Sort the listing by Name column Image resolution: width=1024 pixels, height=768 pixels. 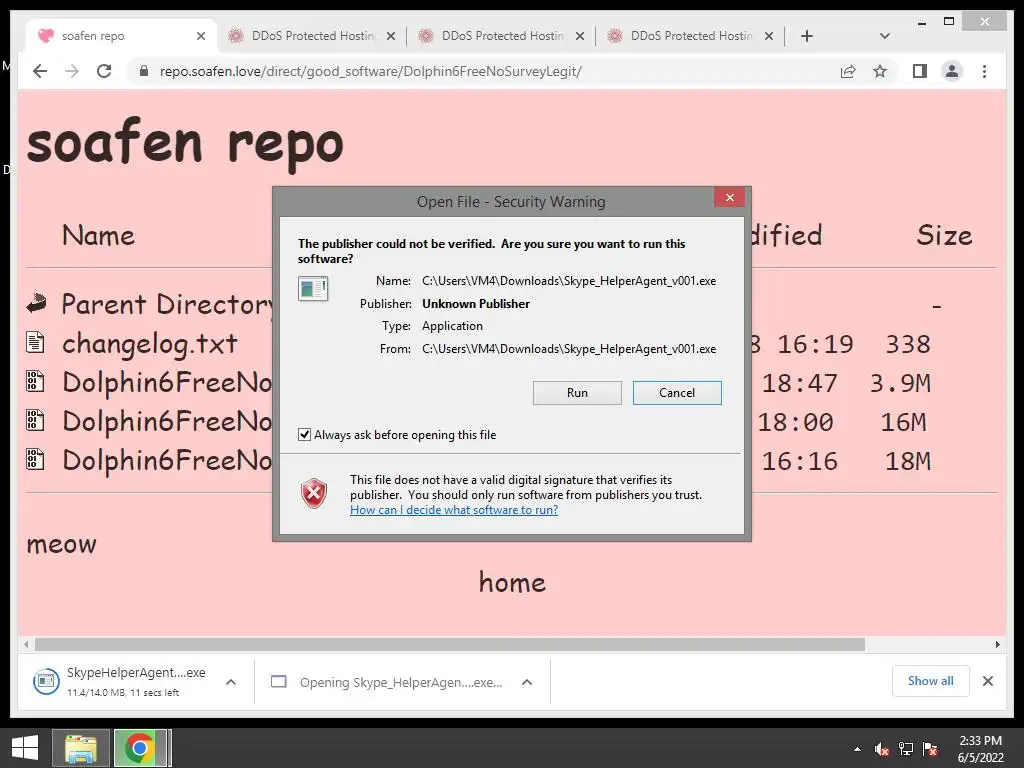click(x=99, y=236)
